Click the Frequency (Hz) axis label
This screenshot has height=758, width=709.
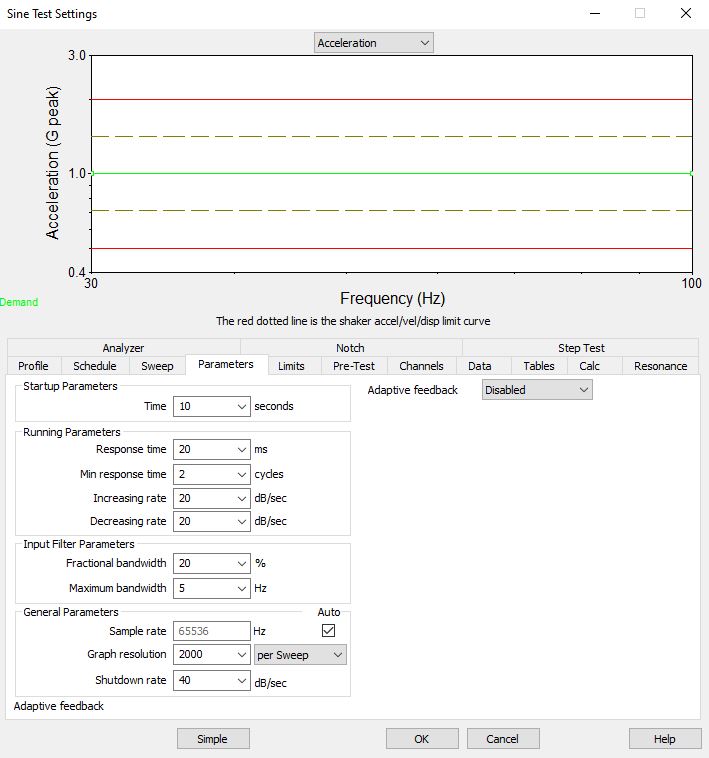[x=392, y=298]
